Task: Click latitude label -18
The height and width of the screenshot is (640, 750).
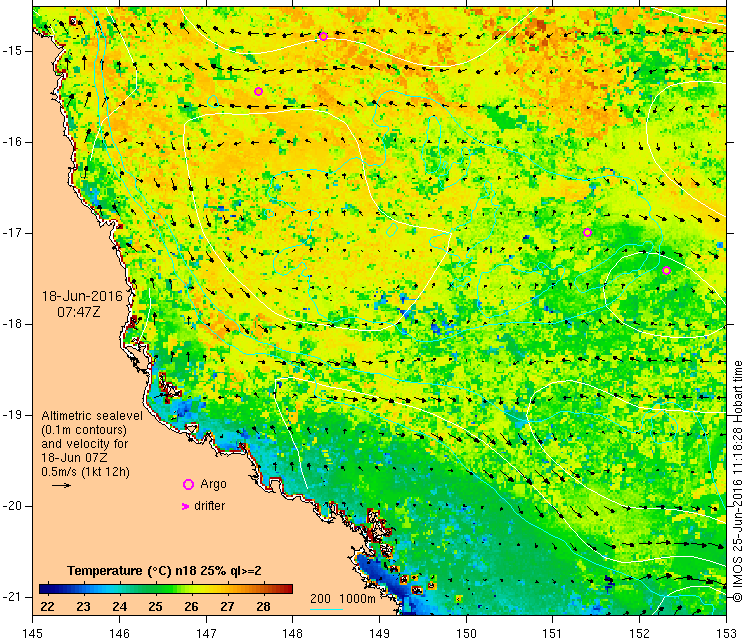Action: coord(11,324)
